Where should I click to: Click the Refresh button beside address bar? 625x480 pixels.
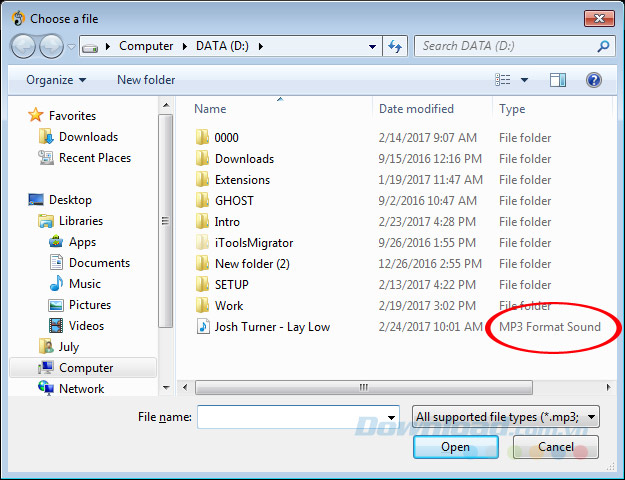(395, 46)
